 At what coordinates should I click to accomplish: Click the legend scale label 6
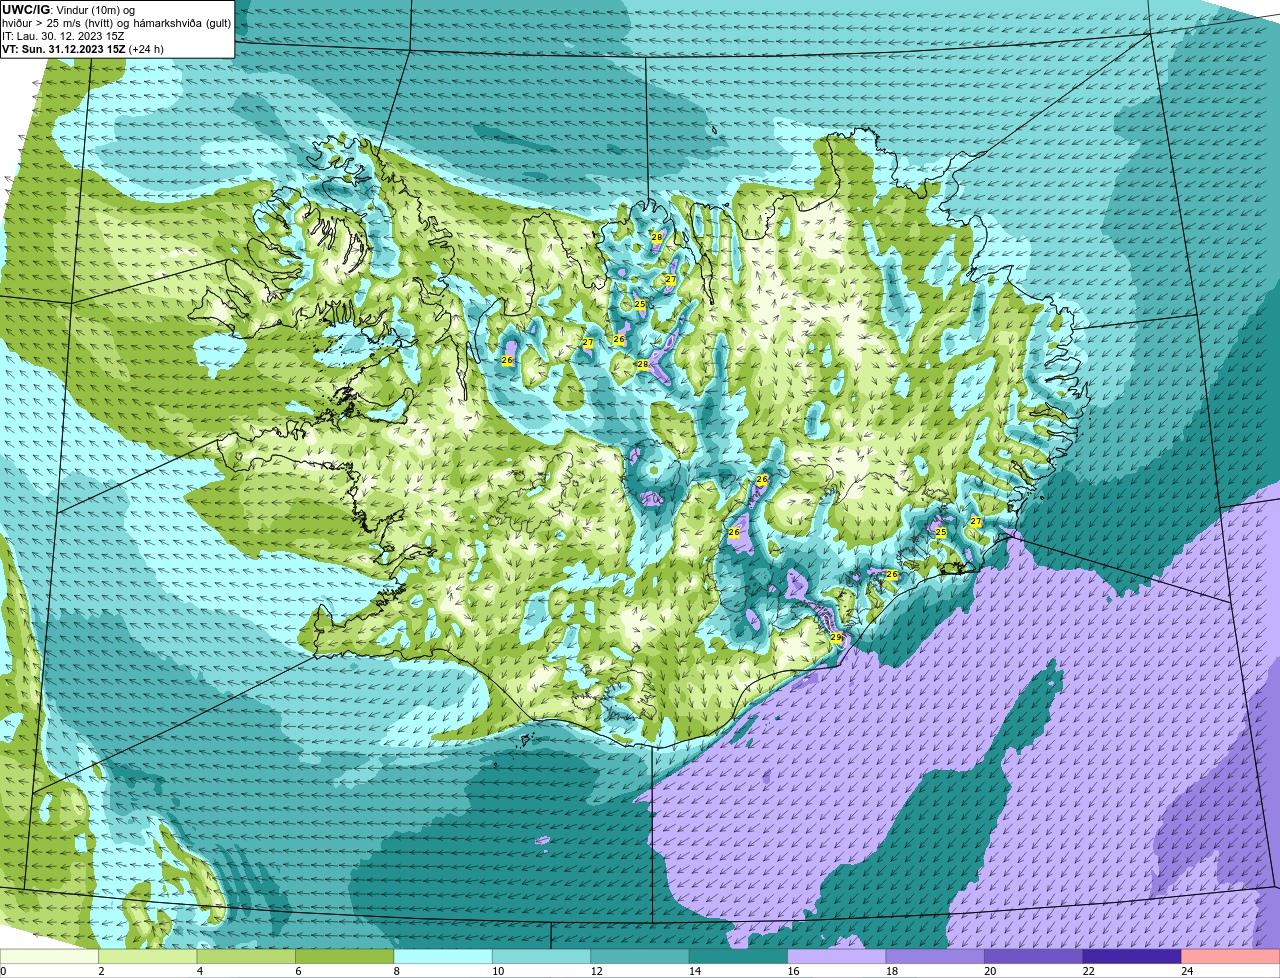click(x=297, y=971)
